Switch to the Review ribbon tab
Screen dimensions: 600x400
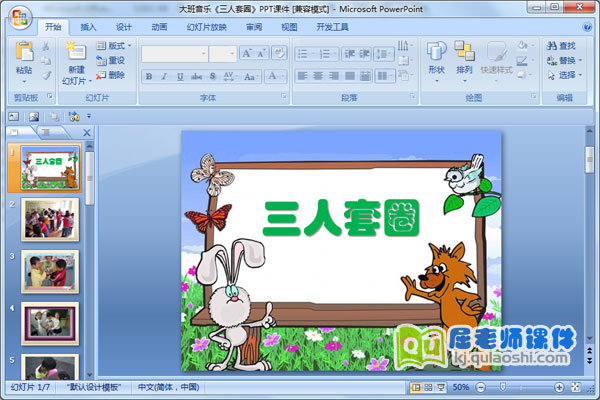pos(254,27)
